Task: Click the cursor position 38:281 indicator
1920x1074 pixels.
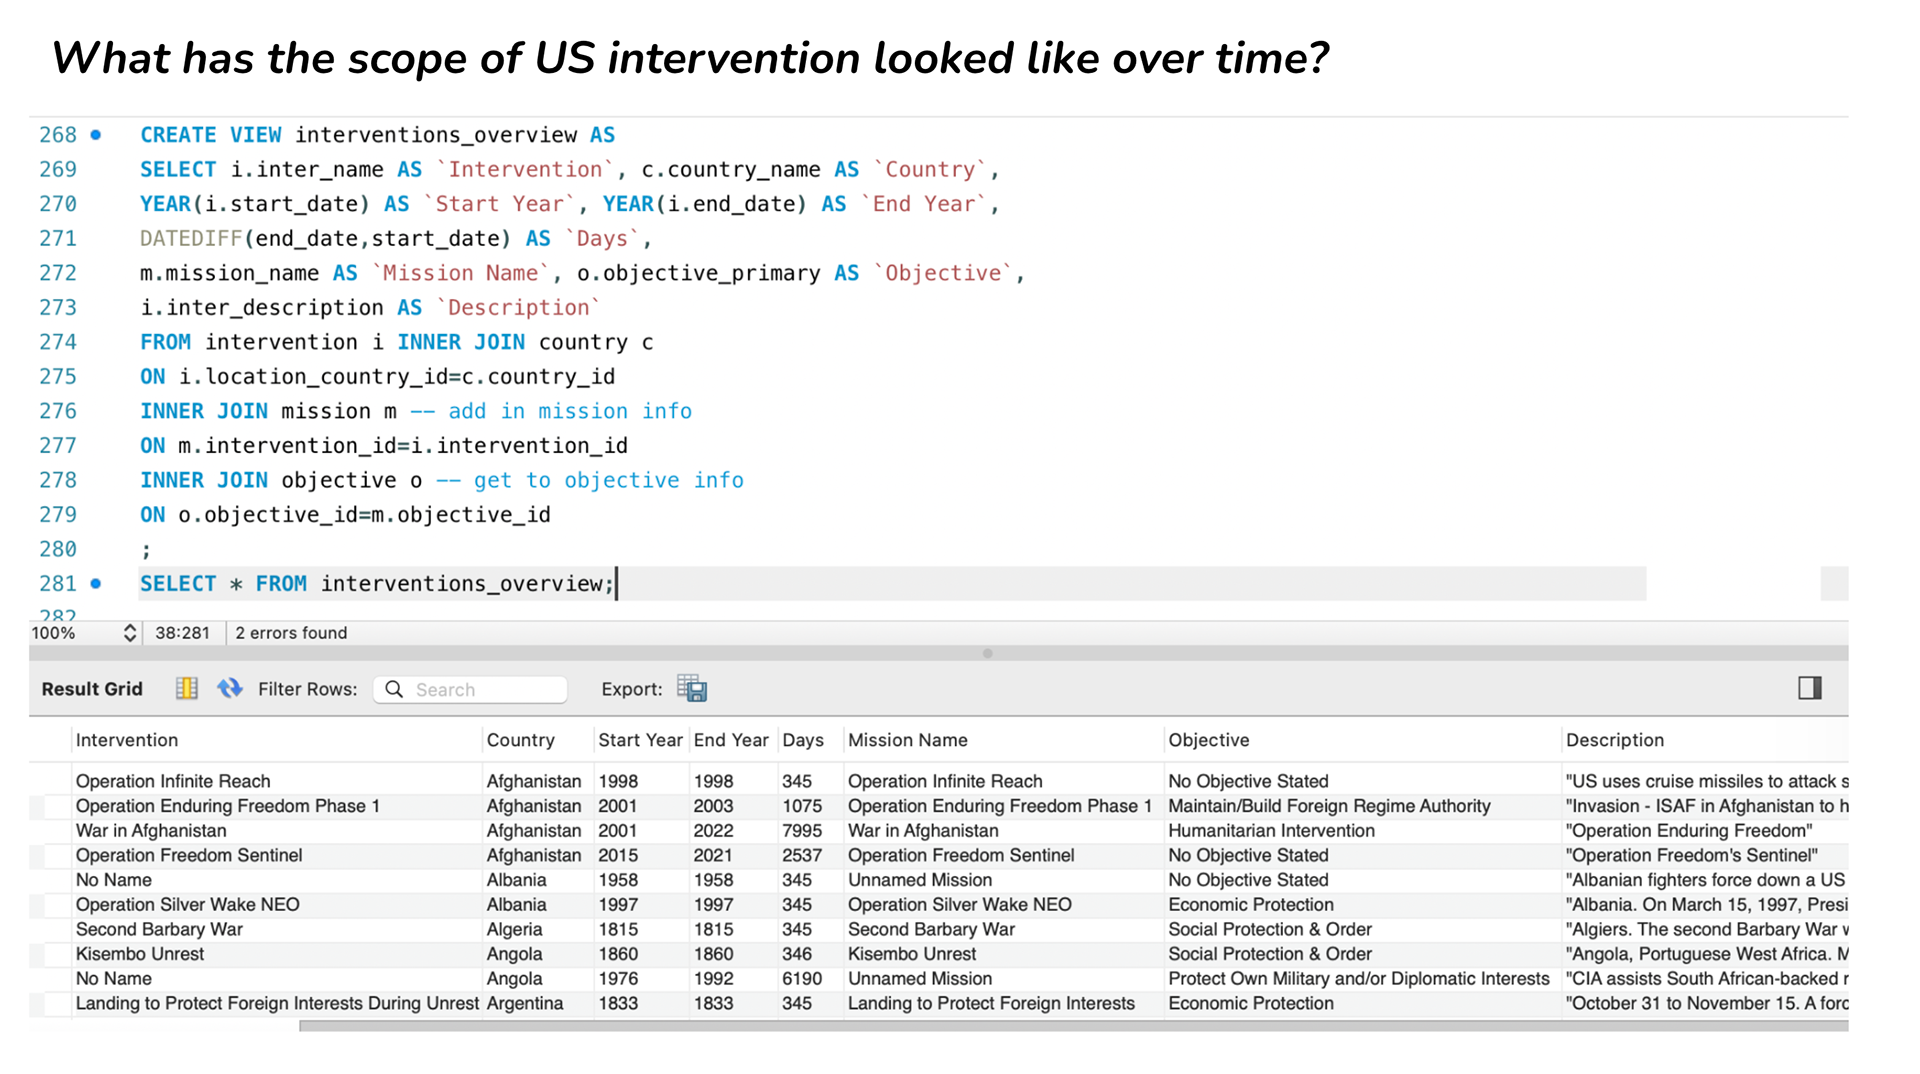Action: click(x=182, y=633)
